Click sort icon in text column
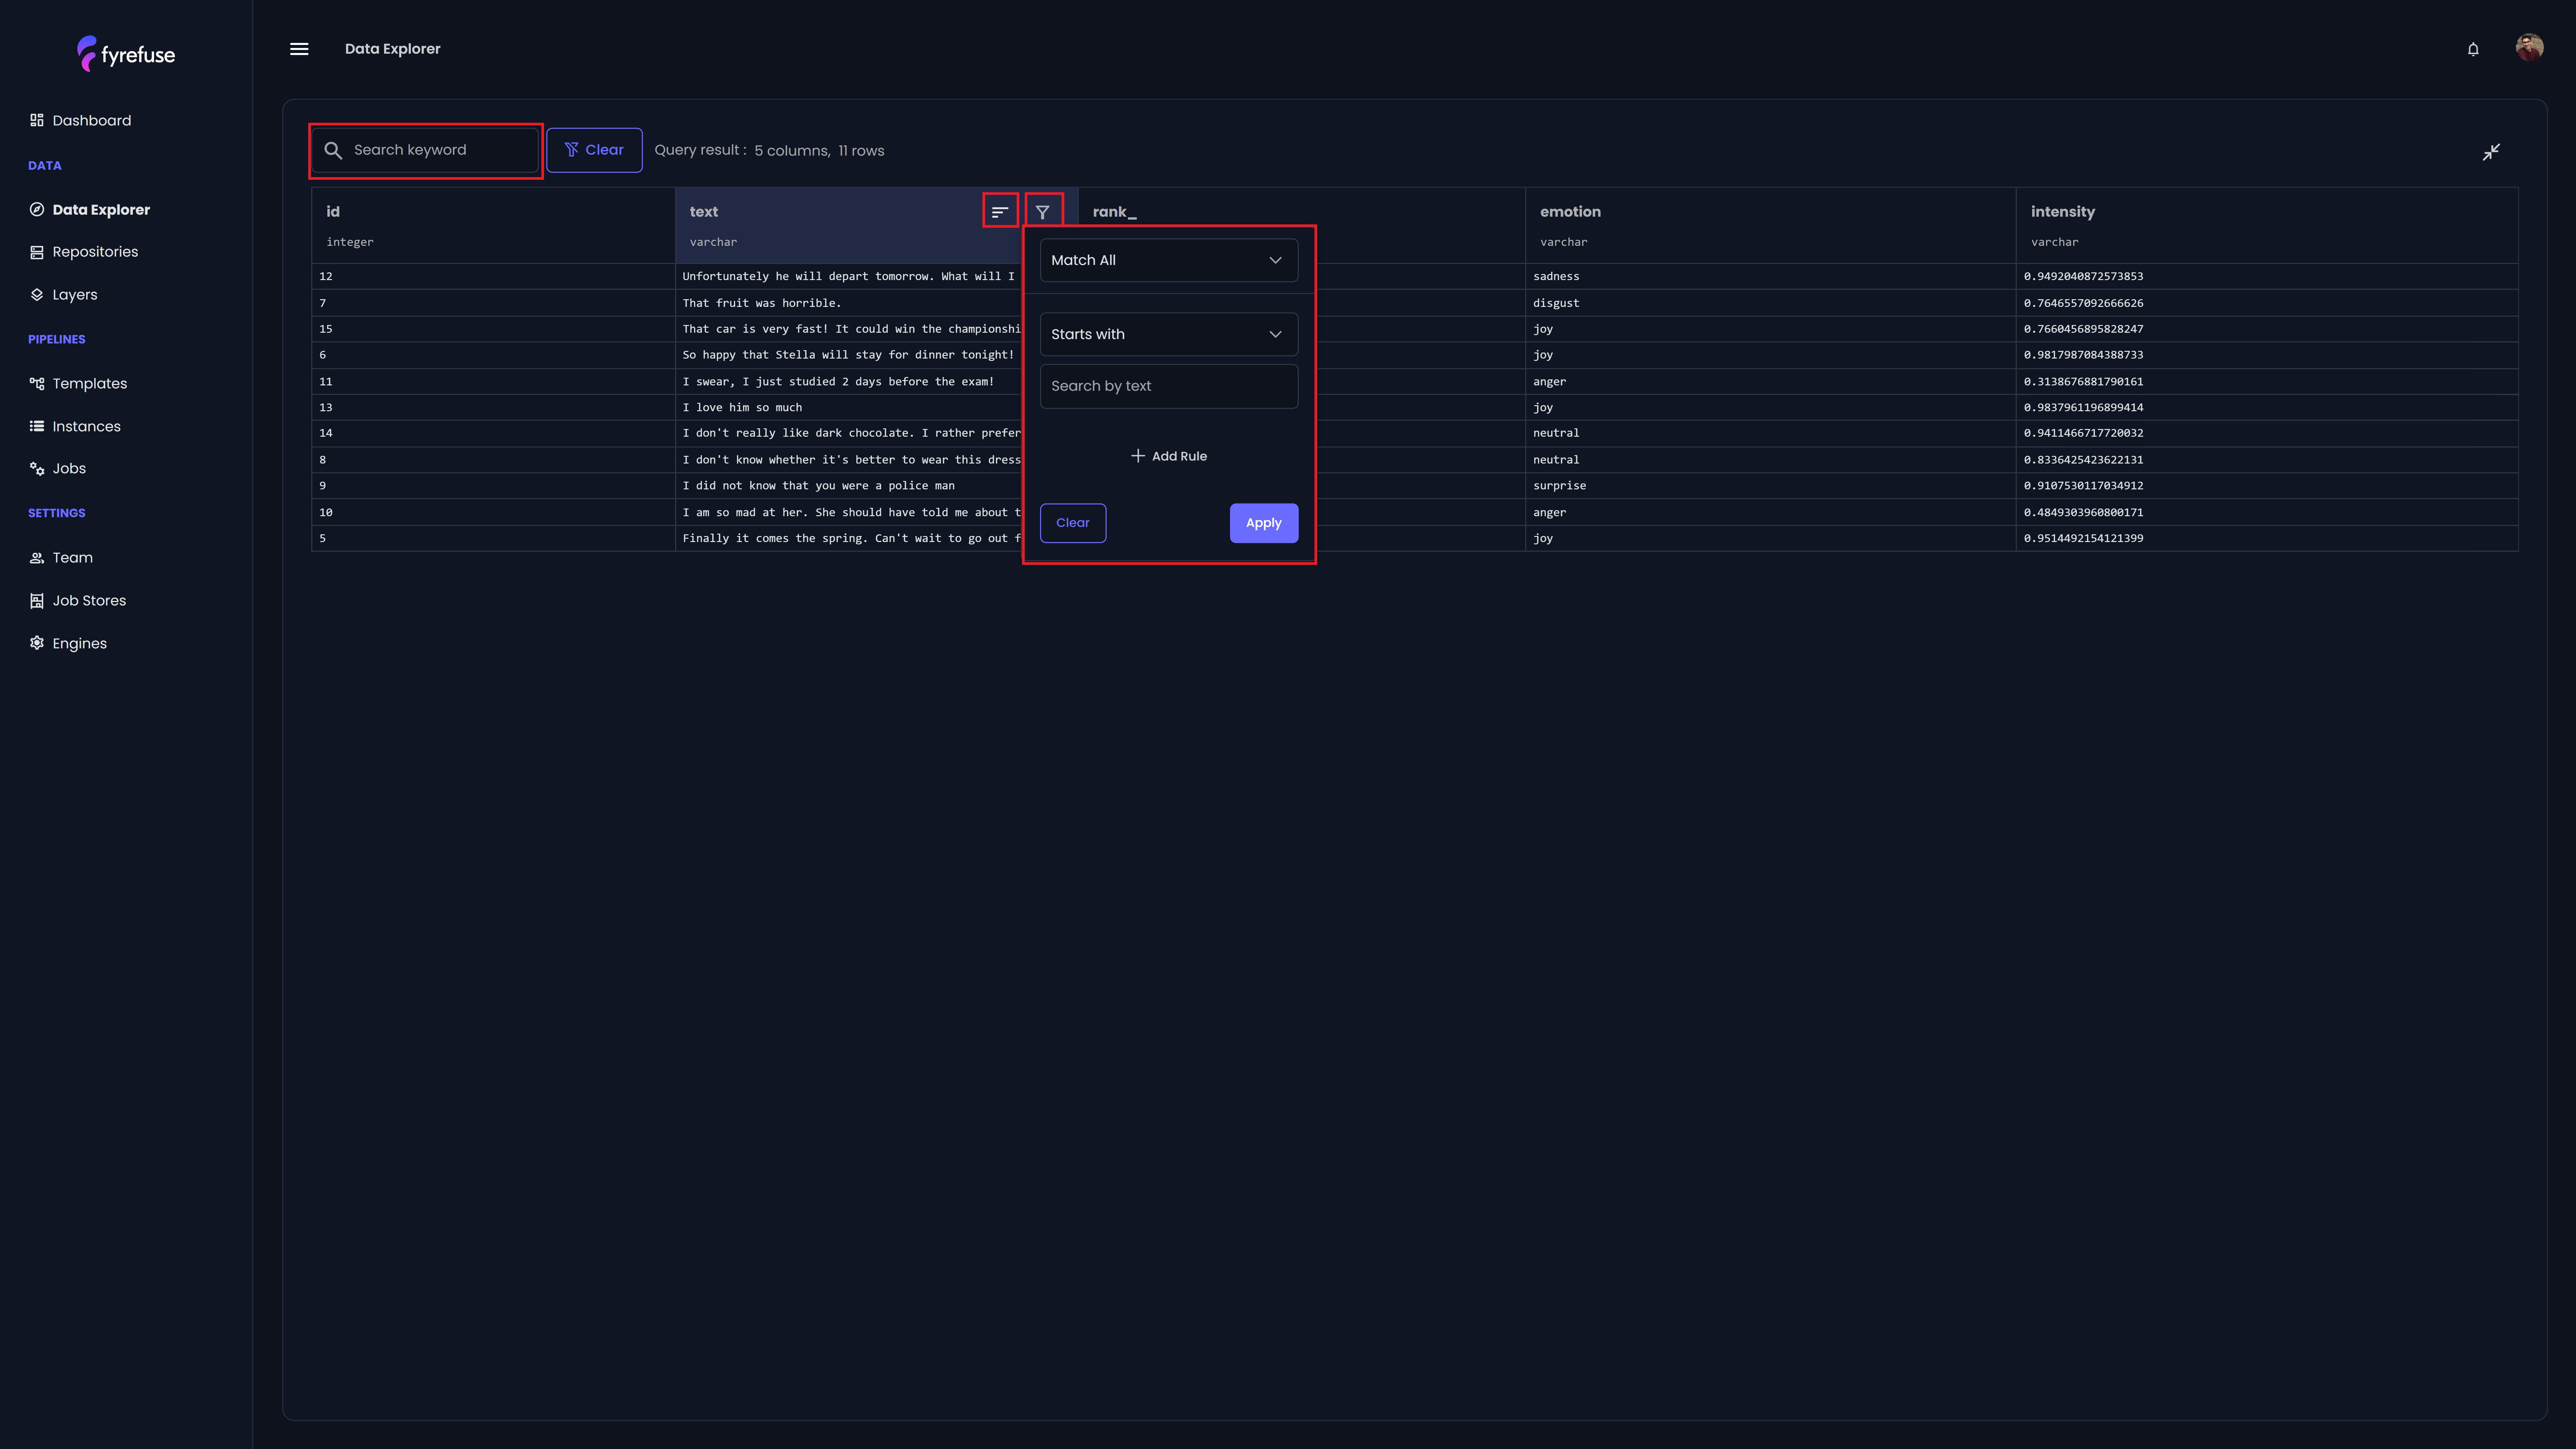The image size is (2576, 1449). click(1000, 212)
